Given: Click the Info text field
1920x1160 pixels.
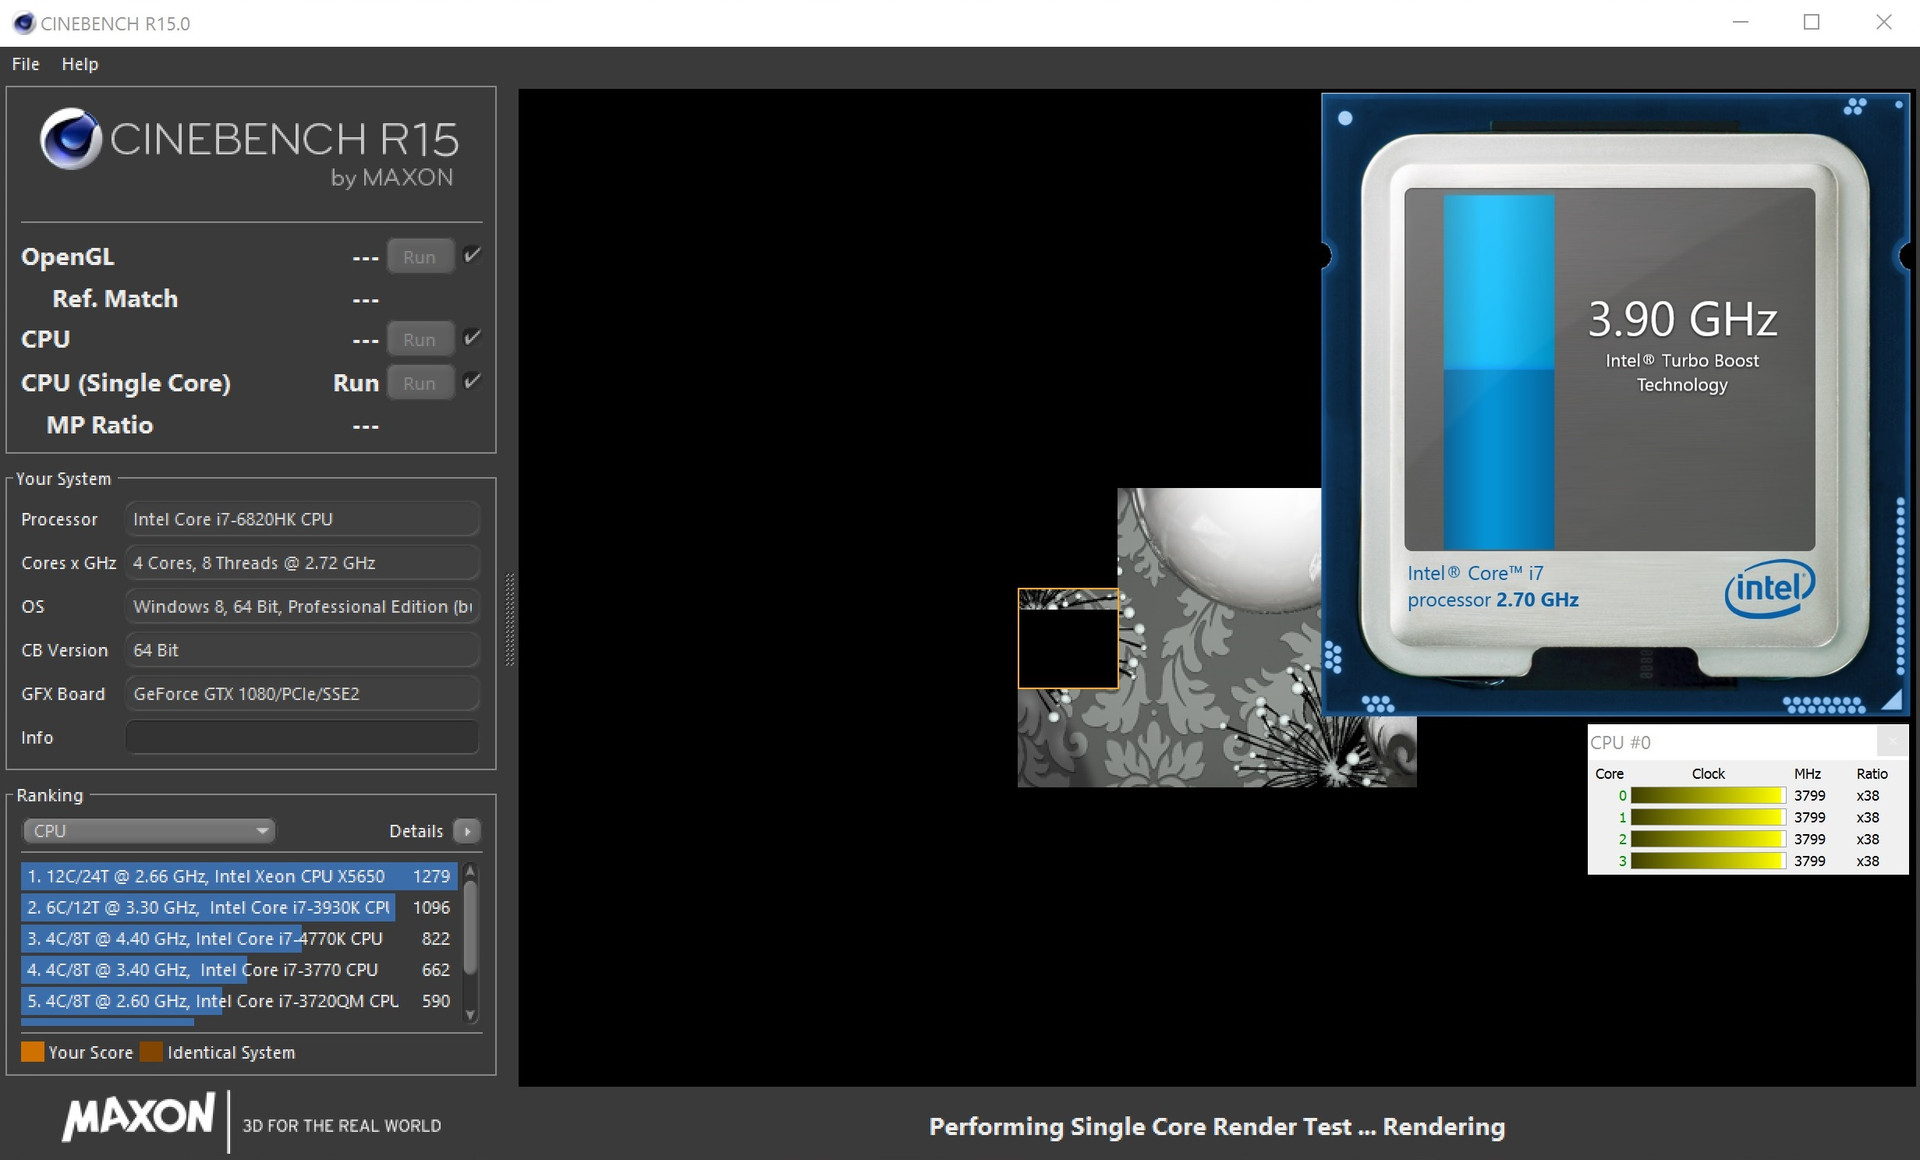Looking at the screenshot, I should click(301, 737).
